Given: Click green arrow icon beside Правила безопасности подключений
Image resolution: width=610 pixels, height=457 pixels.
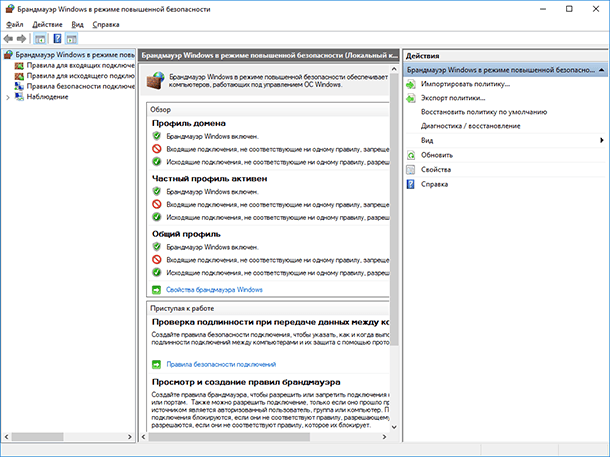Looking at the screenshot, I should [156, 364].
